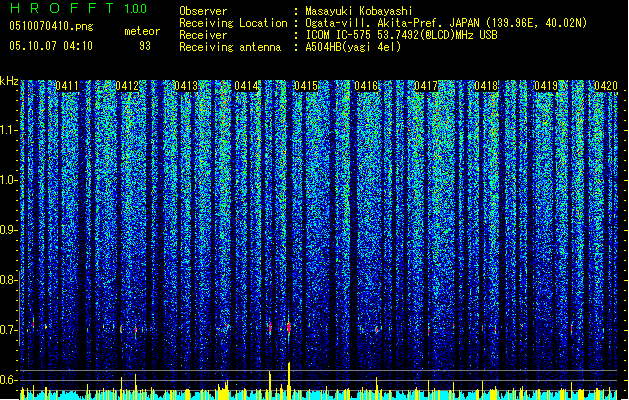This screenshot has height=400, width=629.
Task: Click the tallest yellow intensity peak
Action: (x=289, y=381)
